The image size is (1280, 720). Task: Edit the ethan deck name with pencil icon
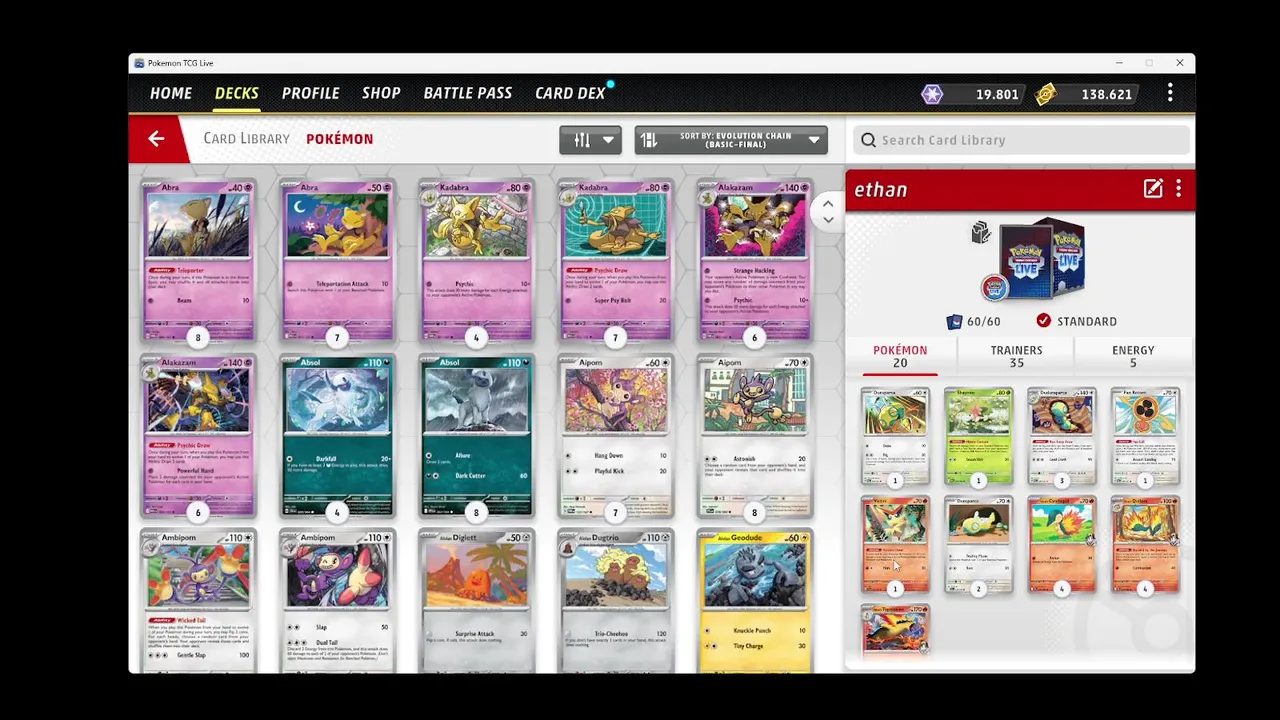[1153, 189]
